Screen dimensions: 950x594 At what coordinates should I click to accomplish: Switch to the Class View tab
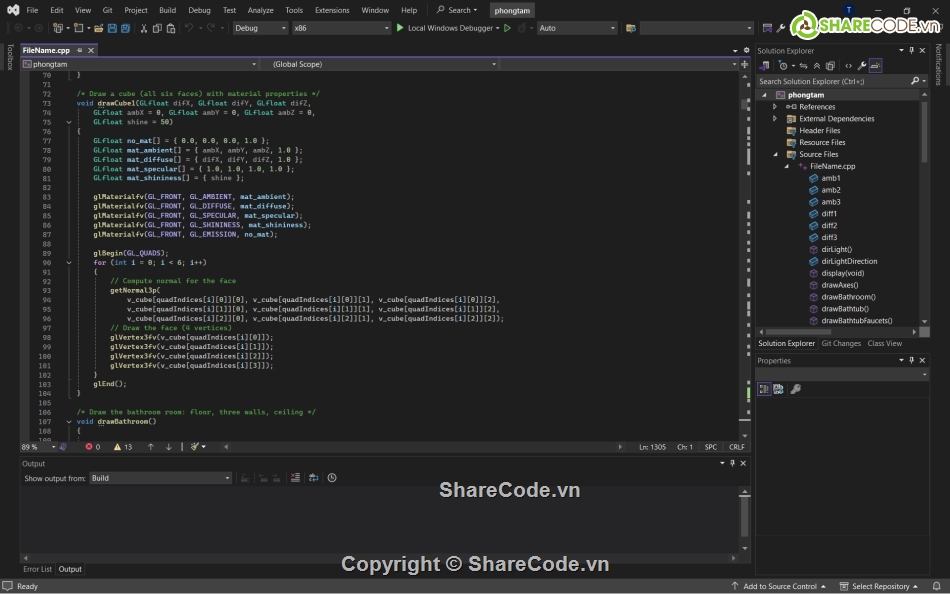pyautogui.click(x=885, y=343)
